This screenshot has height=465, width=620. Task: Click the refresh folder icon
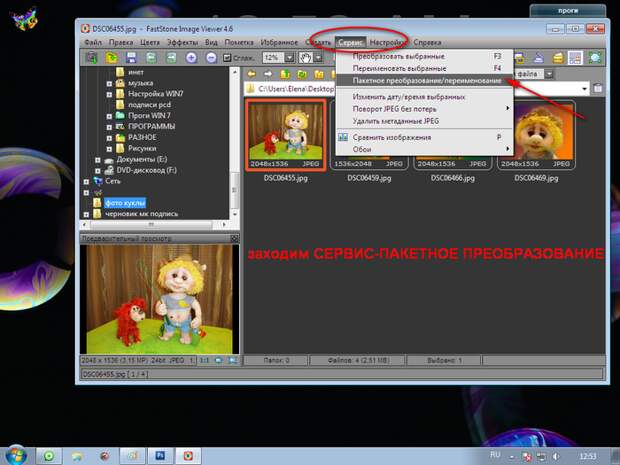[x=302, y=74]
